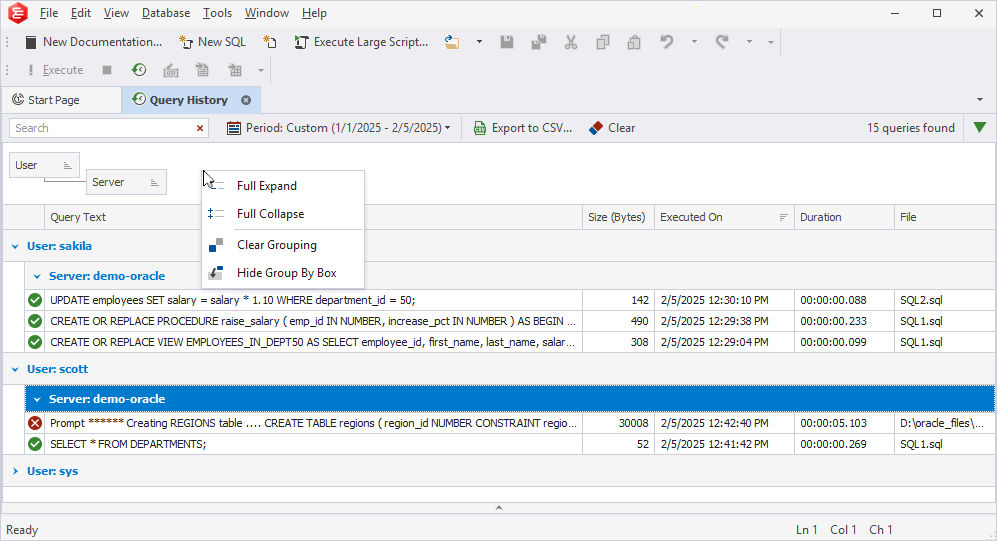Open the Redo history dropdown
The width and height of the screenshot is (997, 541).
[x=750, y=42]
